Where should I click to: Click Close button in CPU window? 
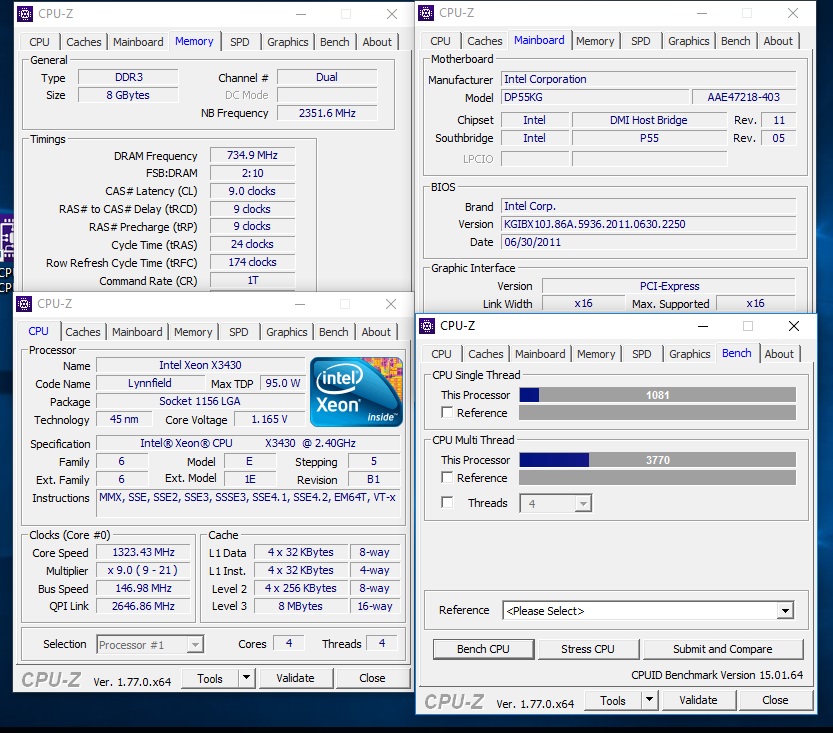[372, 678]
